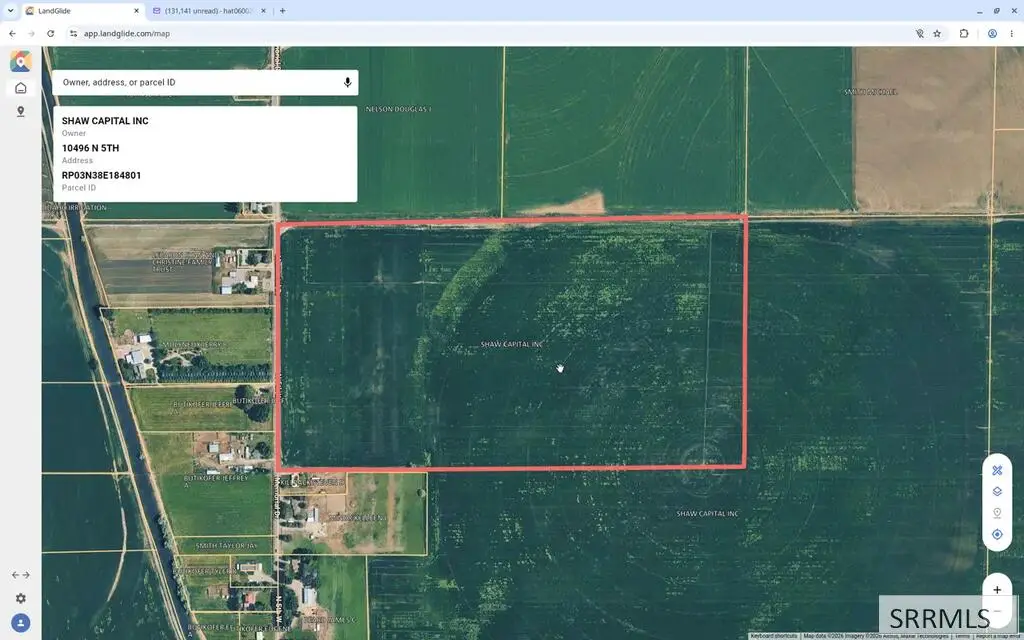Toggle sidebar with the left-right arrows icon
This screenshot has width=1024, height=640.
pos(20,575)
